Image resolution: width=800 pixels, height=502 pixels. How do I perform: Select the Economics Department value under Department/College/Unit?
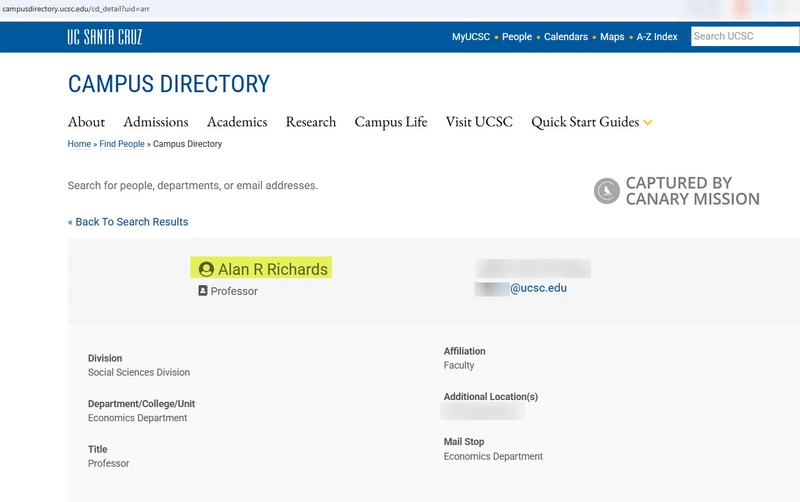pos(137,418)
